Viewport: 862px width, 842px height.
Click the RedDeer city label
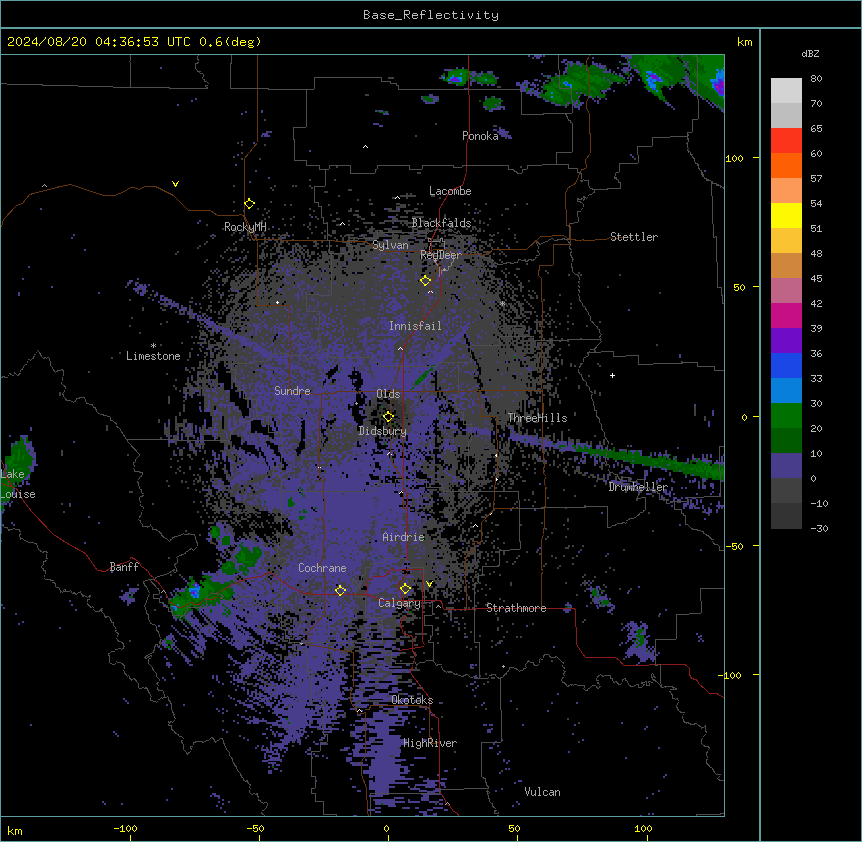[441, 255]
